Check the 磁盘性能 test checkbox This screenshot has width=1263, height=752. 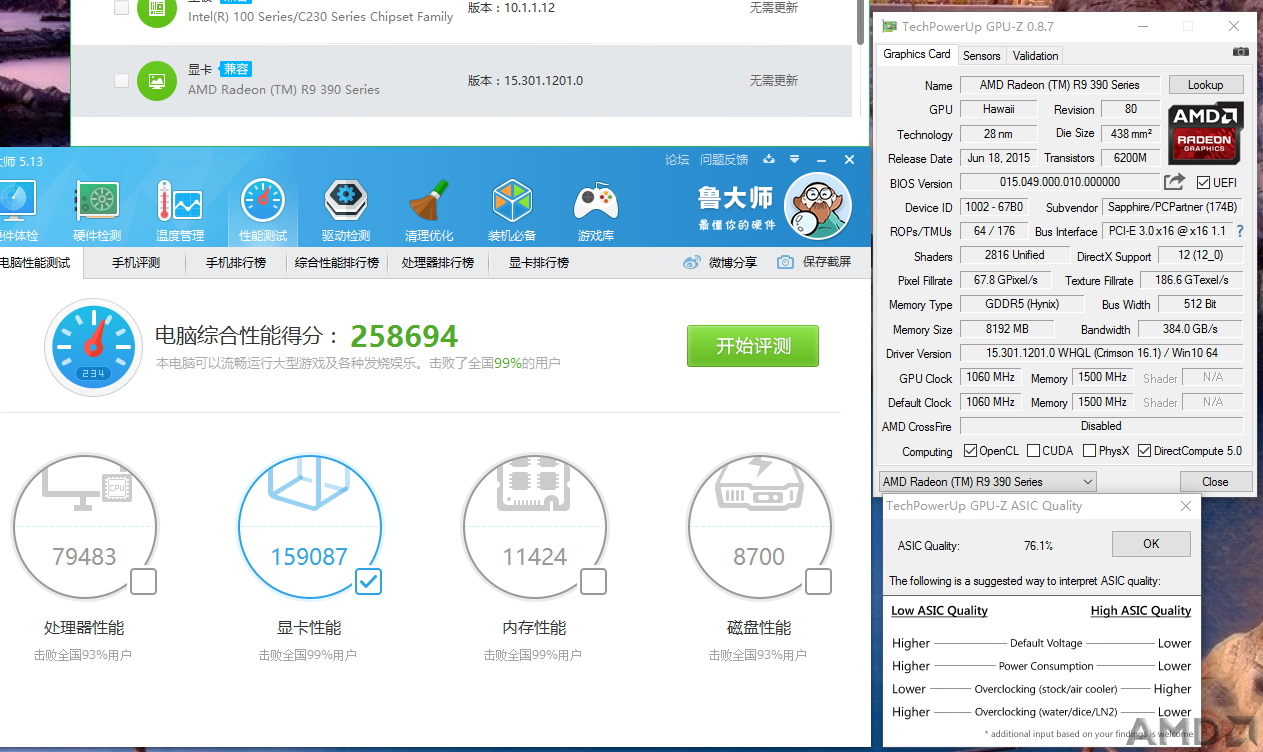coord(819,581)
